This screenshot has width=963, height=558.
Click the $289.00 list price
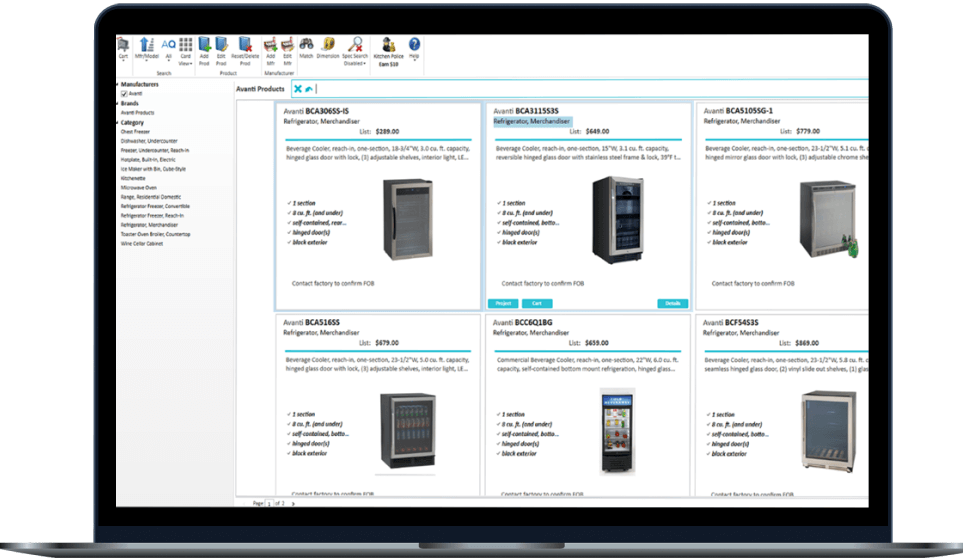tap(388, 131)
